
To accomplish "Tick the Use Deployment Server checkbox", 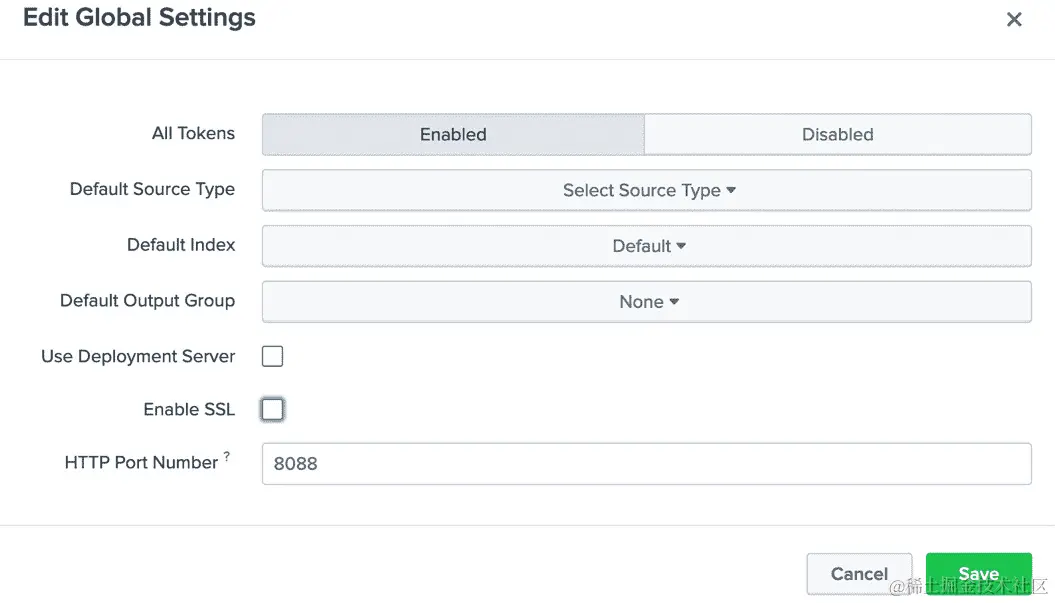I will coord(272,356).
